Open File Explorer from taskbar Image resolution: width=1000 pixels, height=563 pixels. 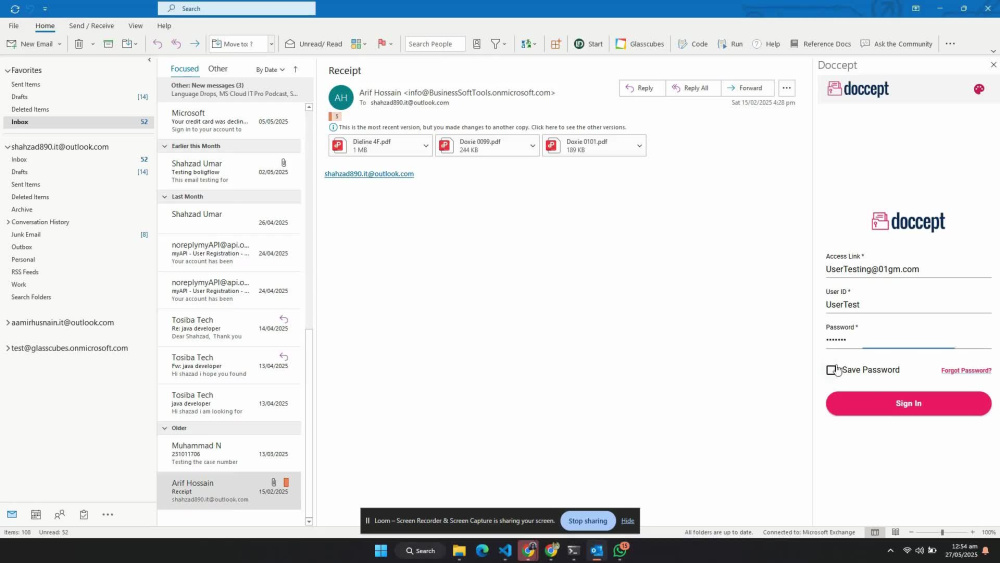459,551
